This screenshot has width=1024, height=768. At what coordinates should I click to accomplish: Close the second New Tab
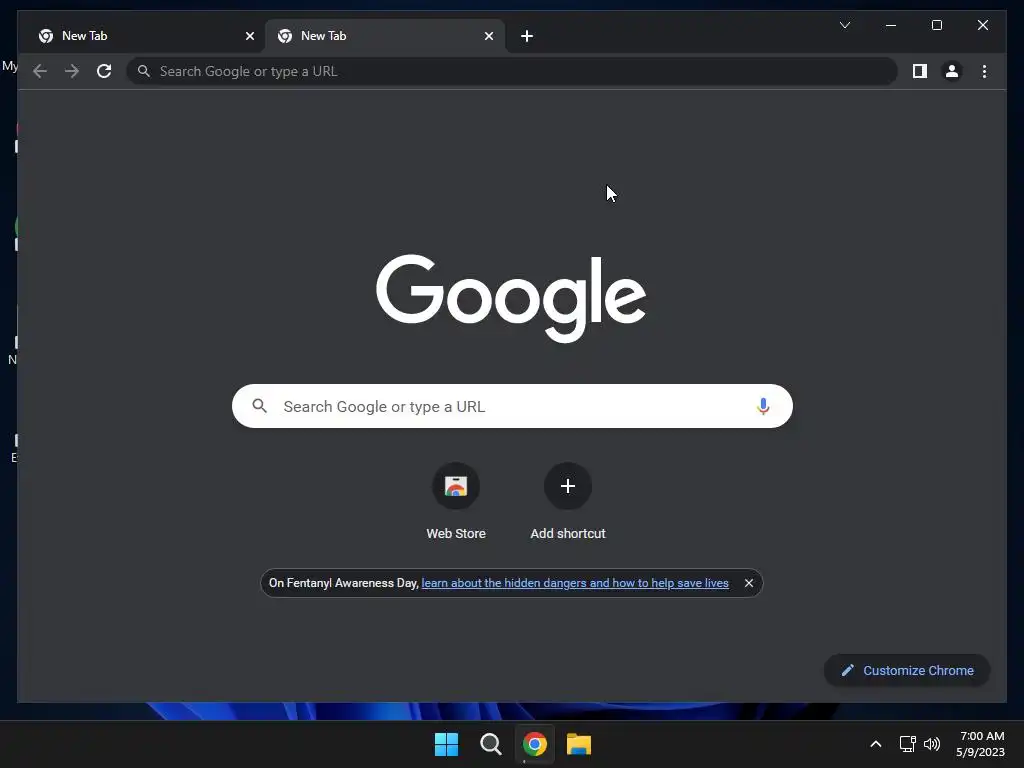point(488,36)
